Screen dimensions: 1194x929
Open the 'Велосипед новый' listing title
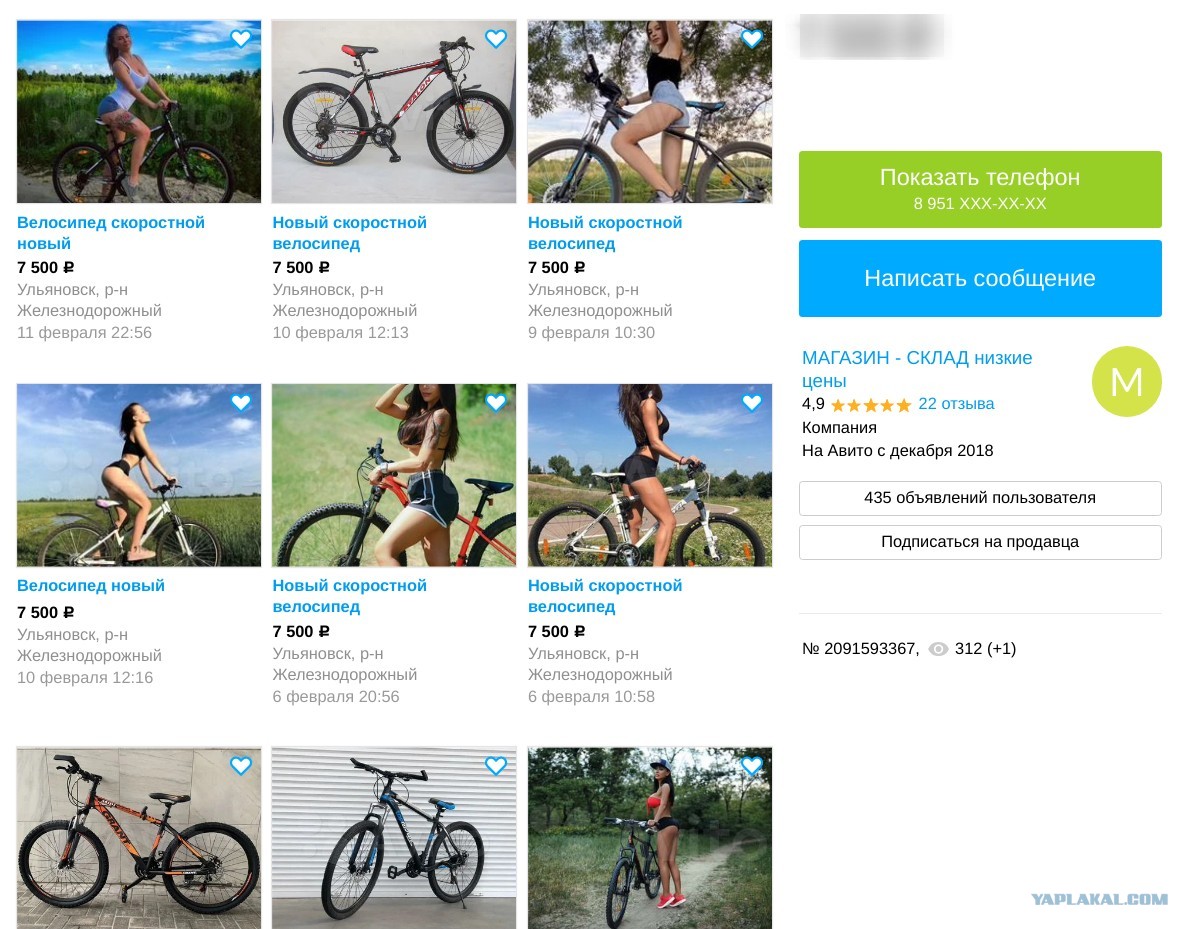tap(91, 586)
